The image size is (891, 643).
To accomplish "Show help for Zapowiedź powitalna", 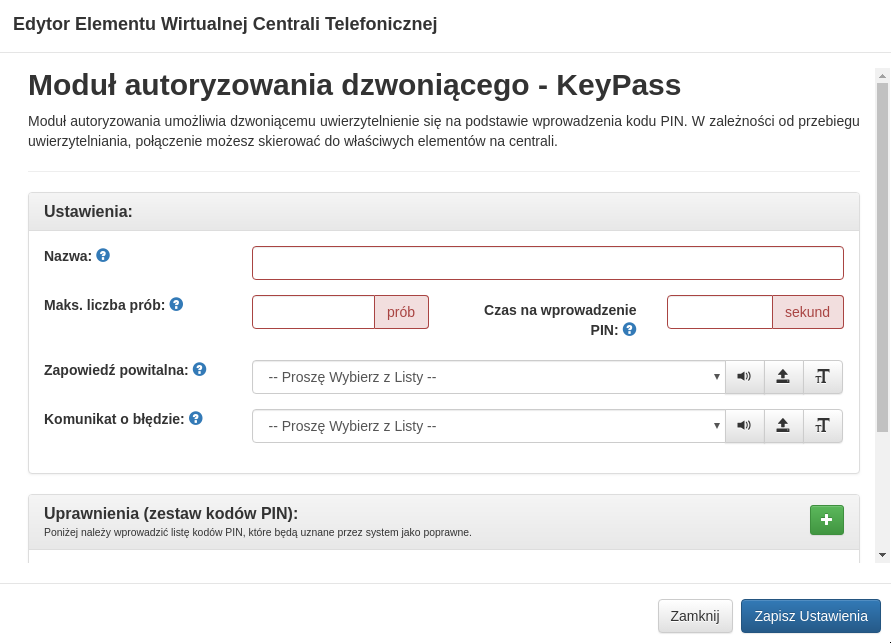I will 199,370.
